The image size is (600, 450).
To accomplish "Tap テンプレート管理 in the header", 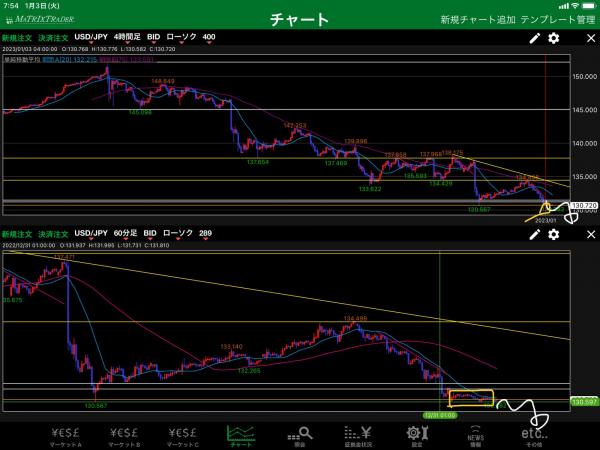I will point(558,20).
